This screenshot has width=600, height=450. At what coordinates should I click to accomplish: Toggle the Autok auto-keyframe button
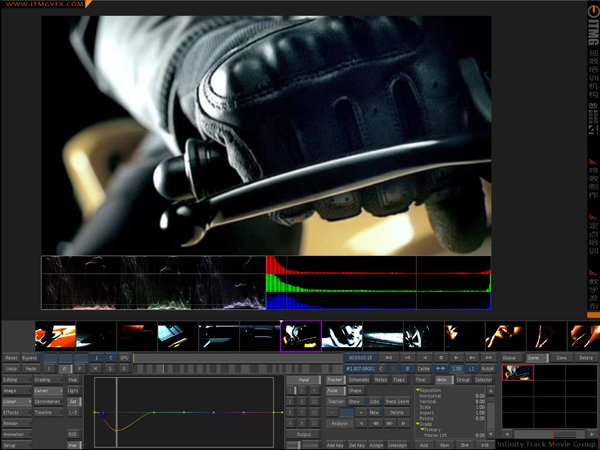(x=488, y=368)
